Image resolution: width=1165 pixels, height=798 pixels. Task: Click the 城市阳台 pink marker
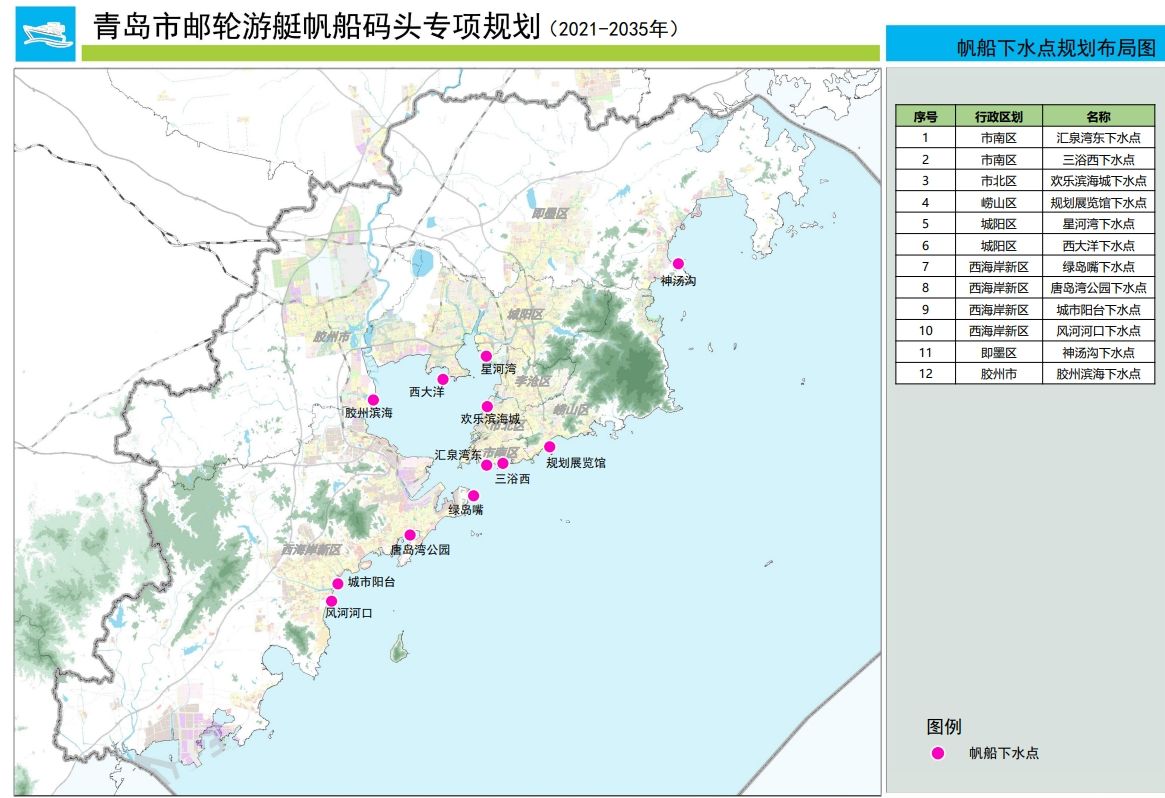coord(338,583)
